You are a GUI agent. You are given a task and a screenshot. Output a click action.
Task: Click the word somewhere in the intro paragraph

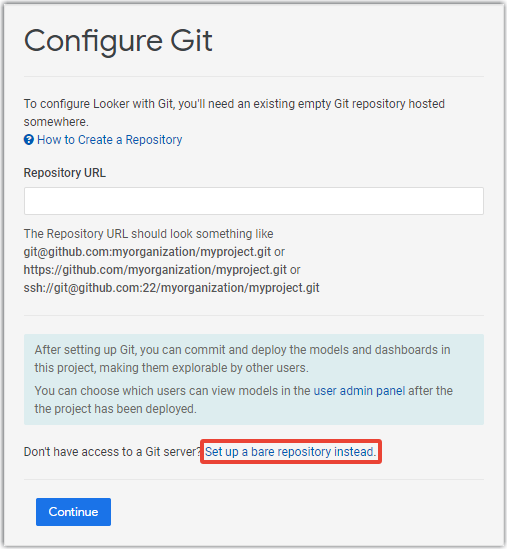(x=56, y=122)
